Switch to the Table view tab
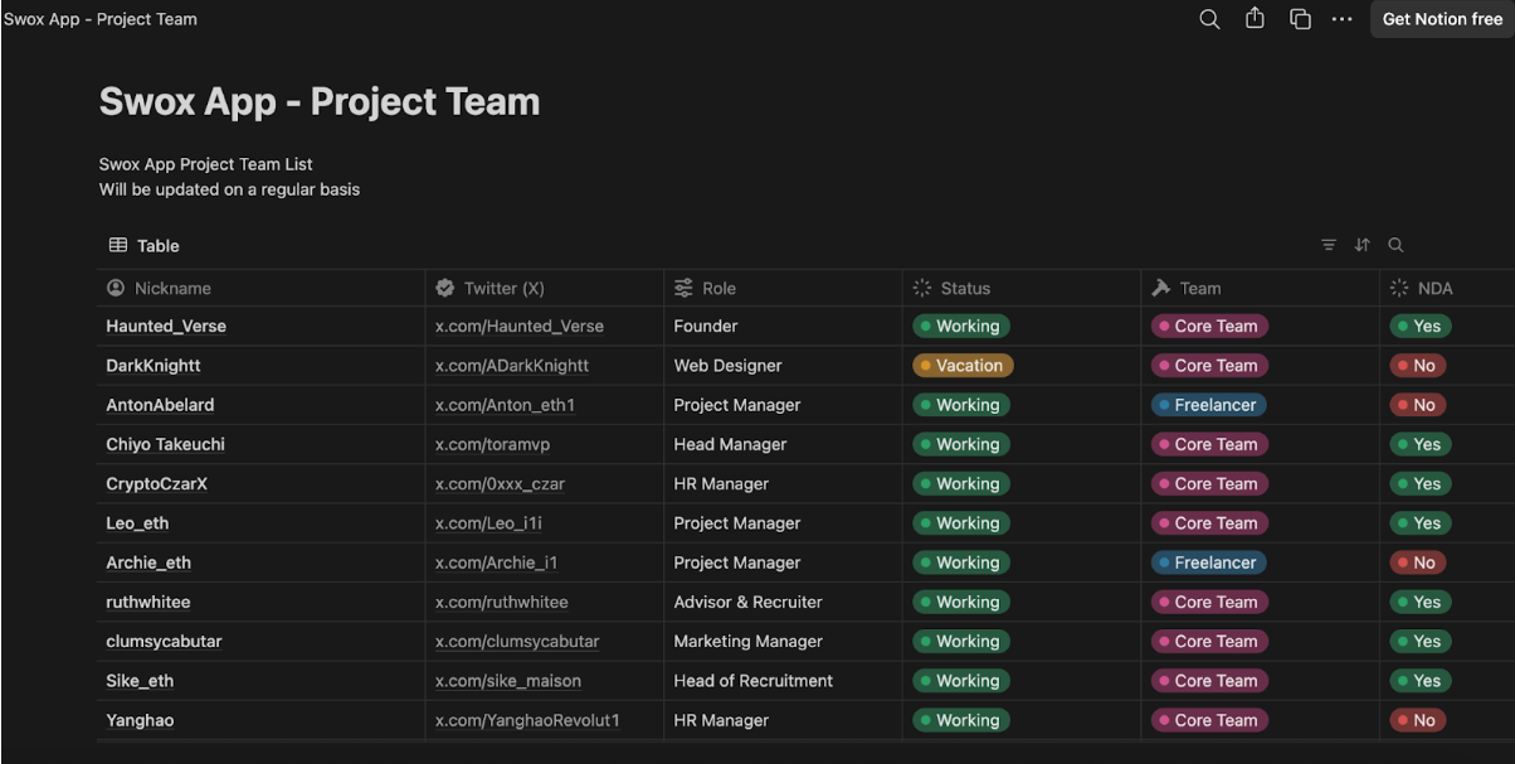This screenshot has width=1518, height=764. click(x=143, y=245)
